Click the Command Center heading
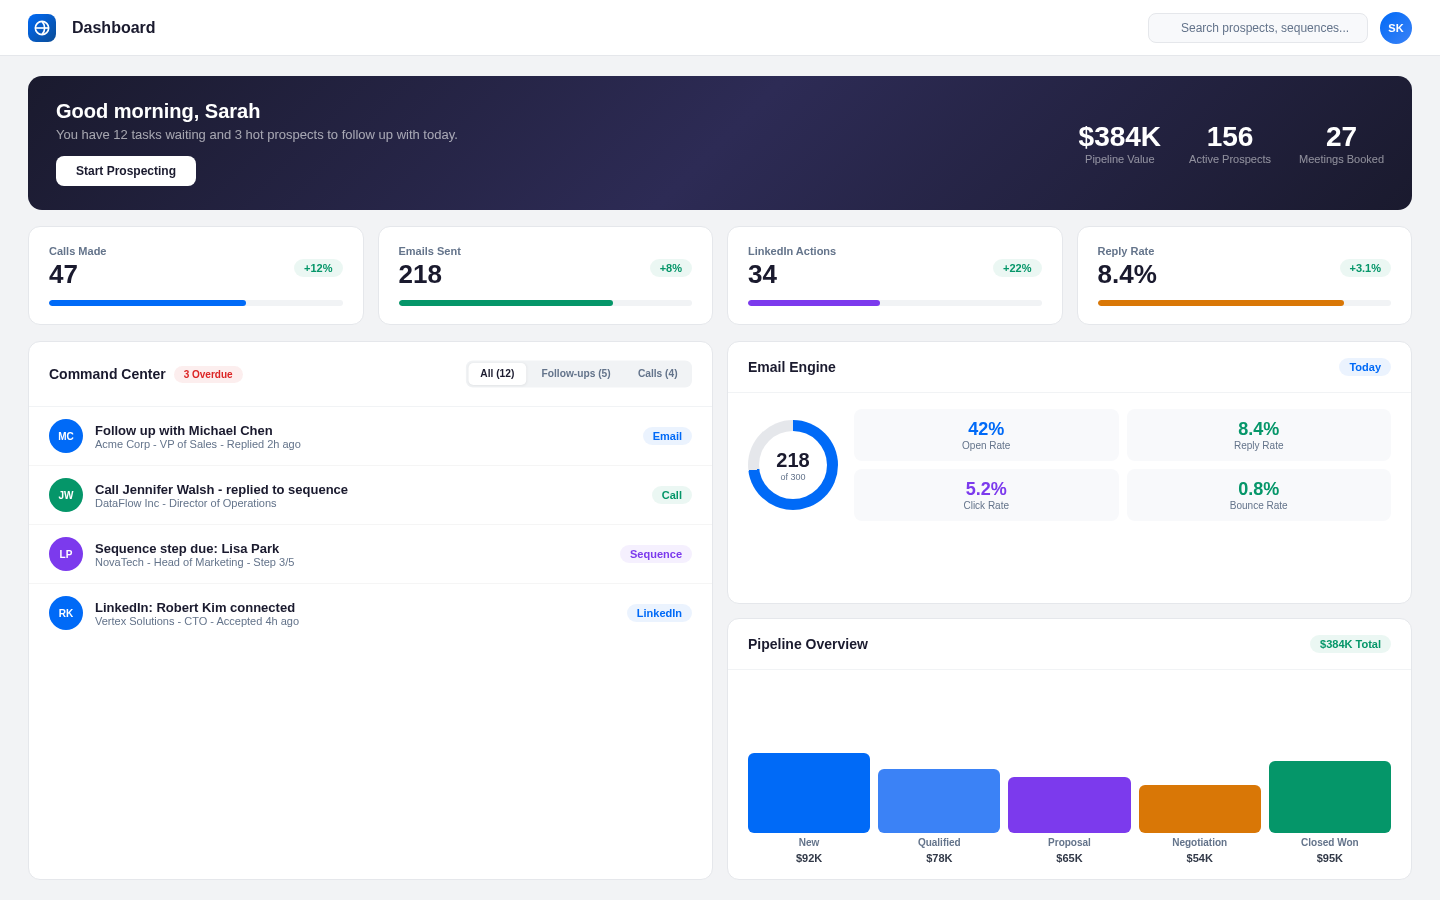 107,374
